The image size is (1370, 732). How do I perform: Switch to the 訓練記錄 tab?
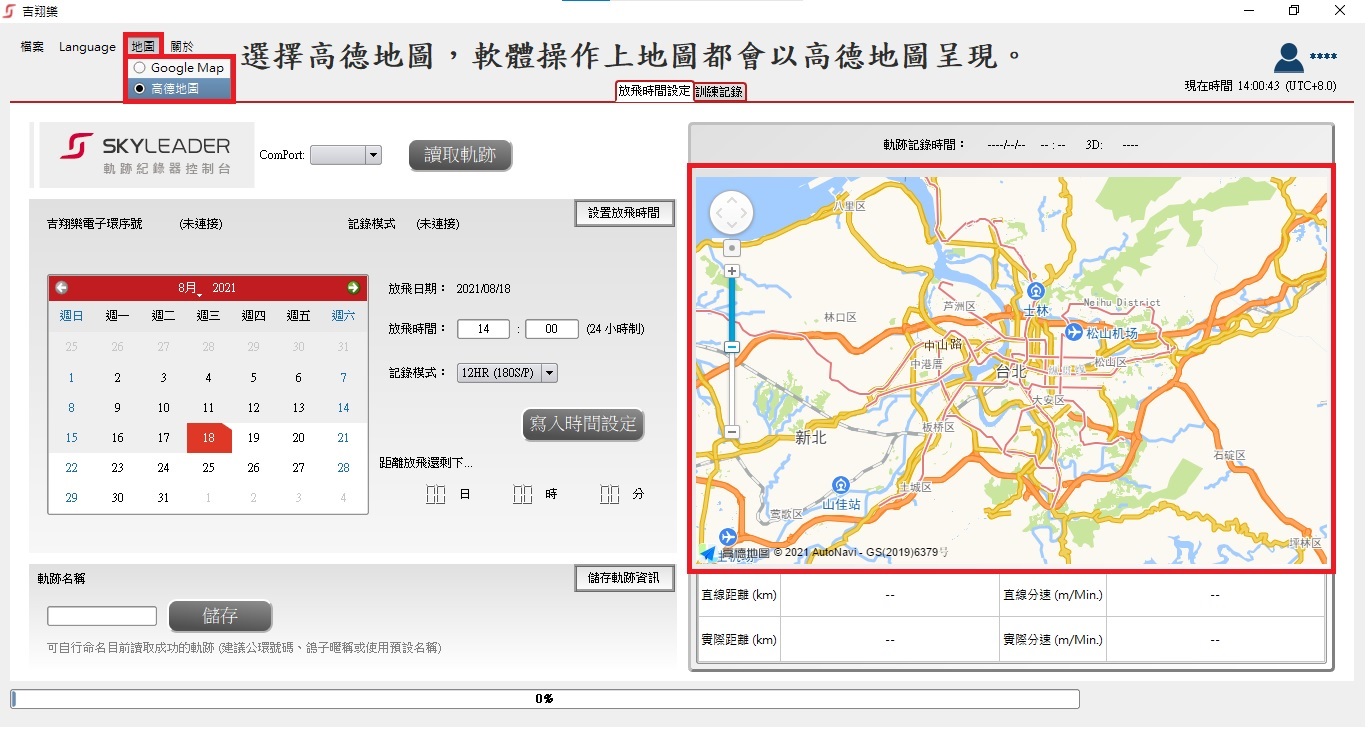click(x=719, y=91)
